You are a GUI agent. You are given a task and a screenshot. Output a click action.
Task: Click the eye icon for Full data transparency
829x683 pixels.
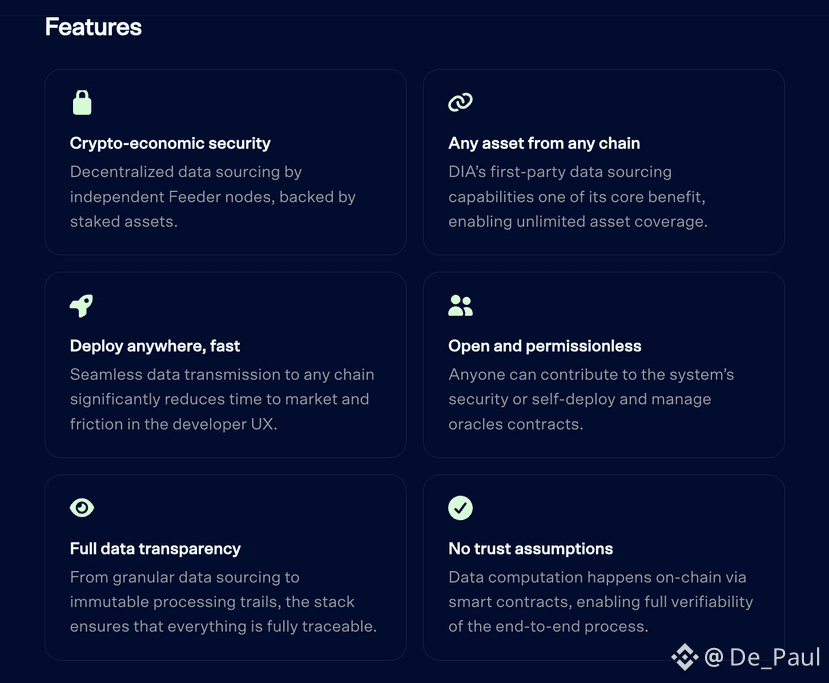[x=82, y=508]
